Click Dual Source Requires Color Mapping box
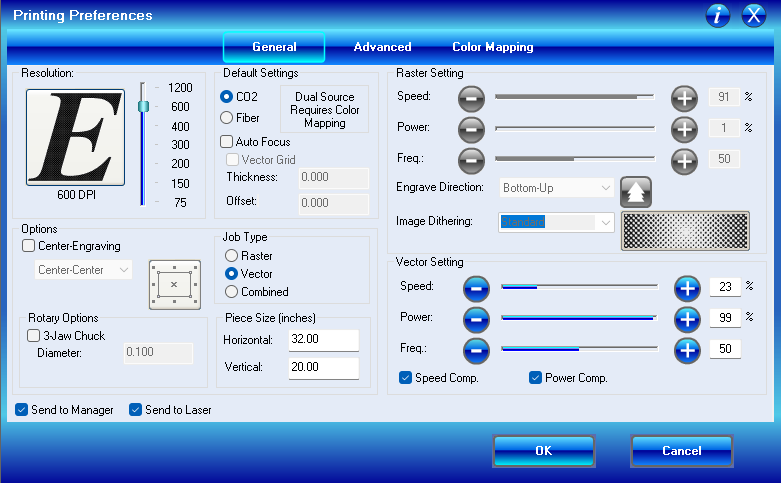The image size is (781, 483). (325, 110)
